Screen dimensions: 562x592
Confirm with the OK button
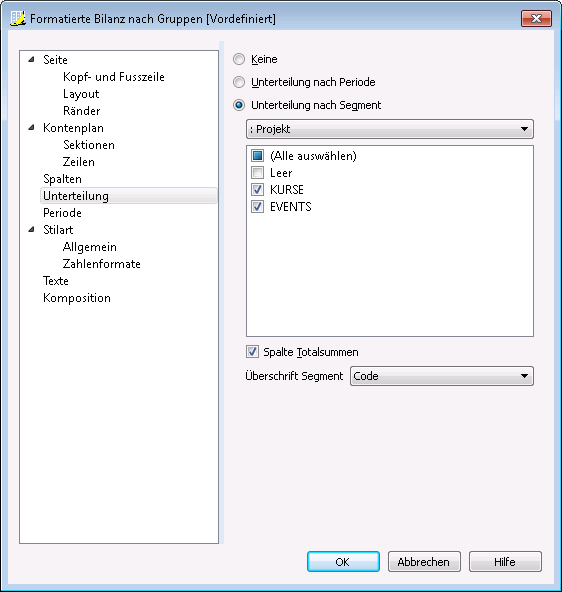[343, 562]
